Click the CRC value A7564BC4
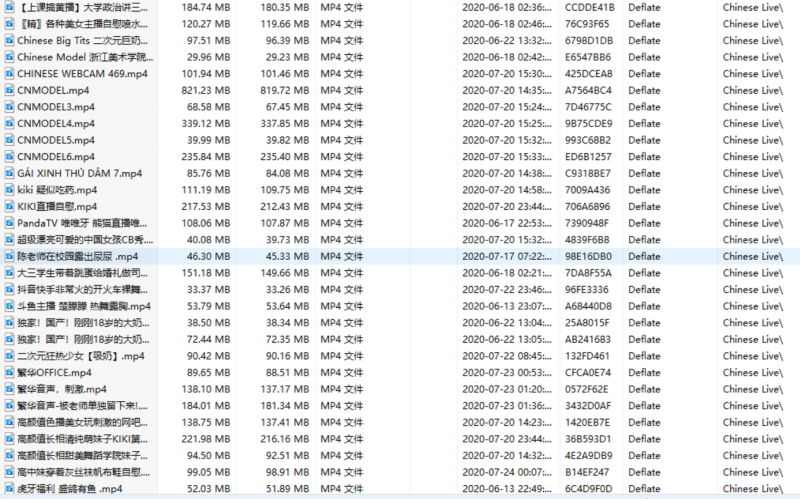Screen dimensions: 800x499 [588, 90]
